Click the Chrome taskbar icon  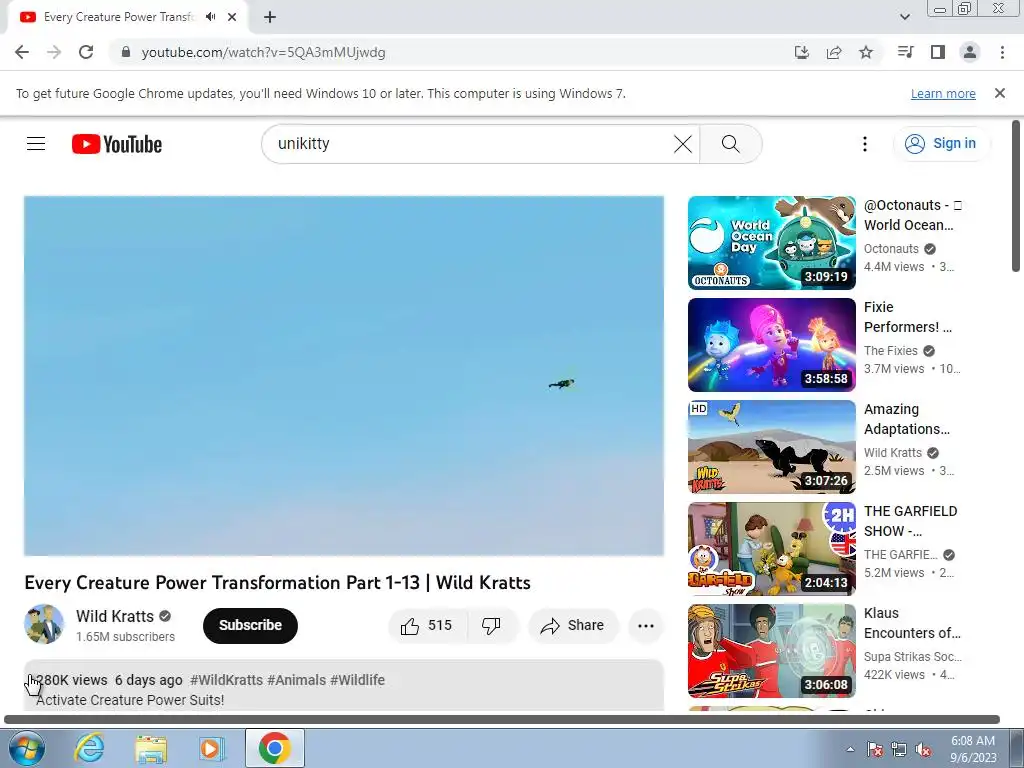[274, 748]
